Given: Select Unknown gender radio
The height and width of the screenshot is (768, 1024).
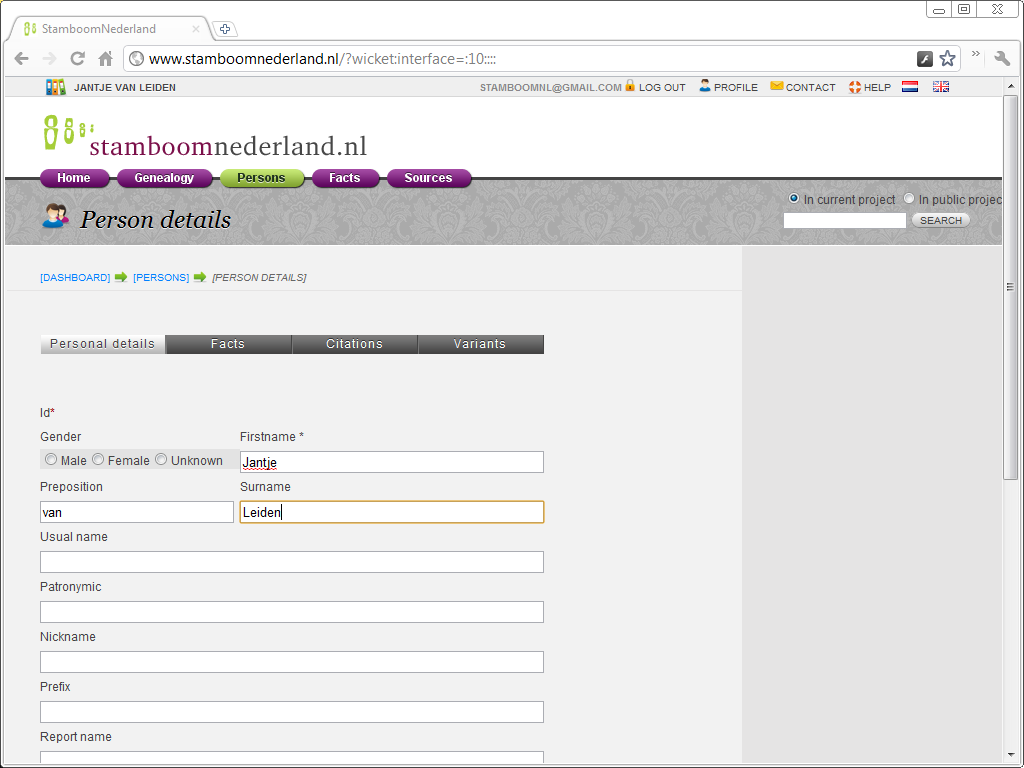Looking at the screenshot, I should pos(161,460).
